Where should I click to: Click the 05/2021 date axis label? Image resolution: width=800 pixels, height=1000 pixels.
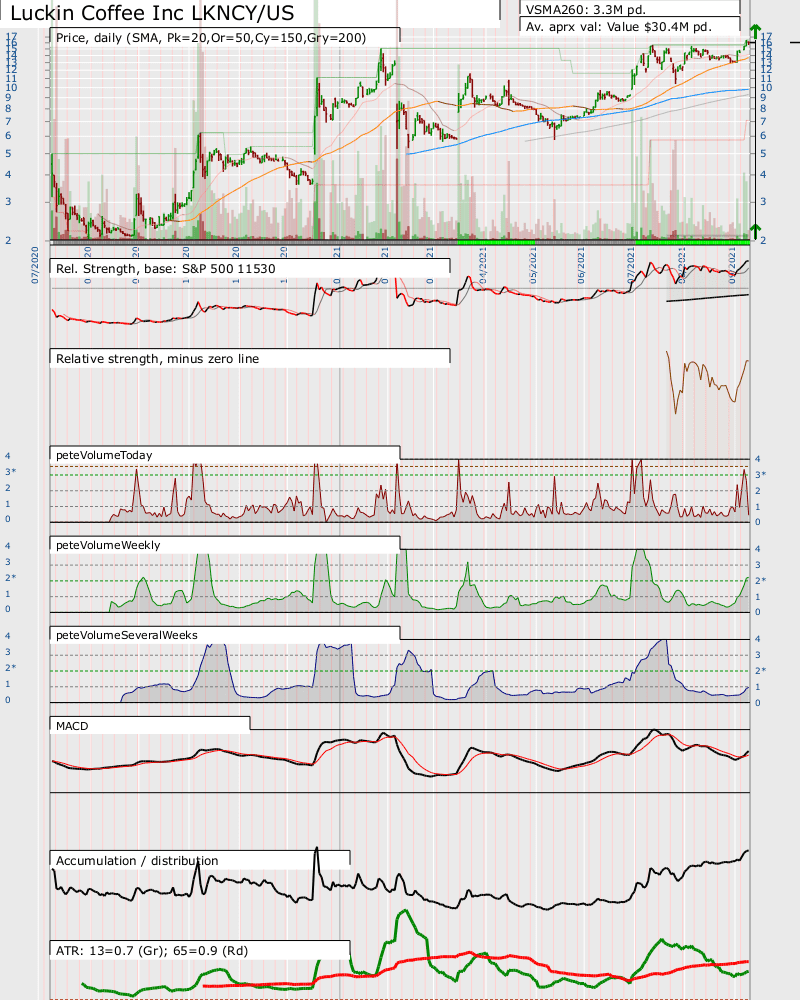pos(533,265)
